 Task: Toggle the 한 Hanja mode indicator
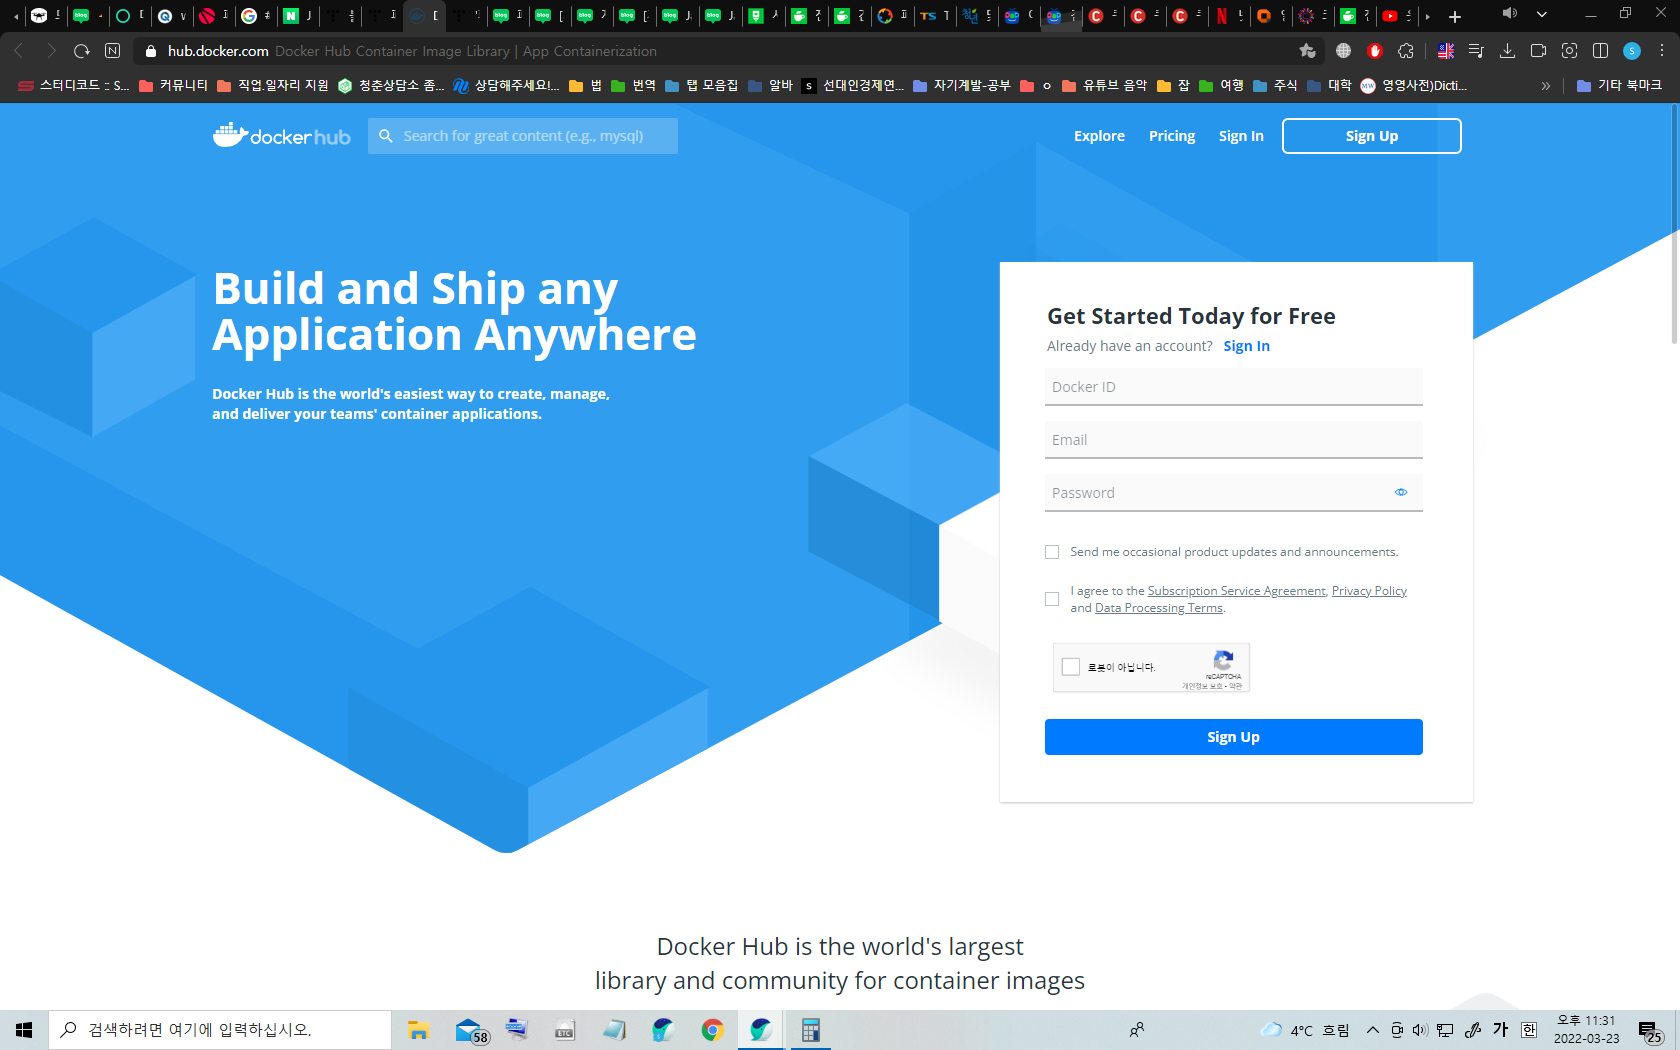(1529, 1030)
